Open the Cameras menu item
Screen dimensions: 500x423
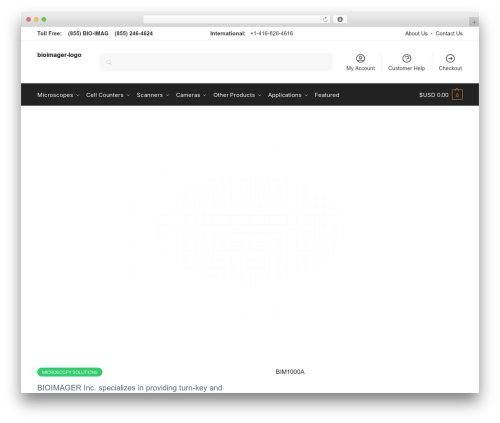coord(188,95)
